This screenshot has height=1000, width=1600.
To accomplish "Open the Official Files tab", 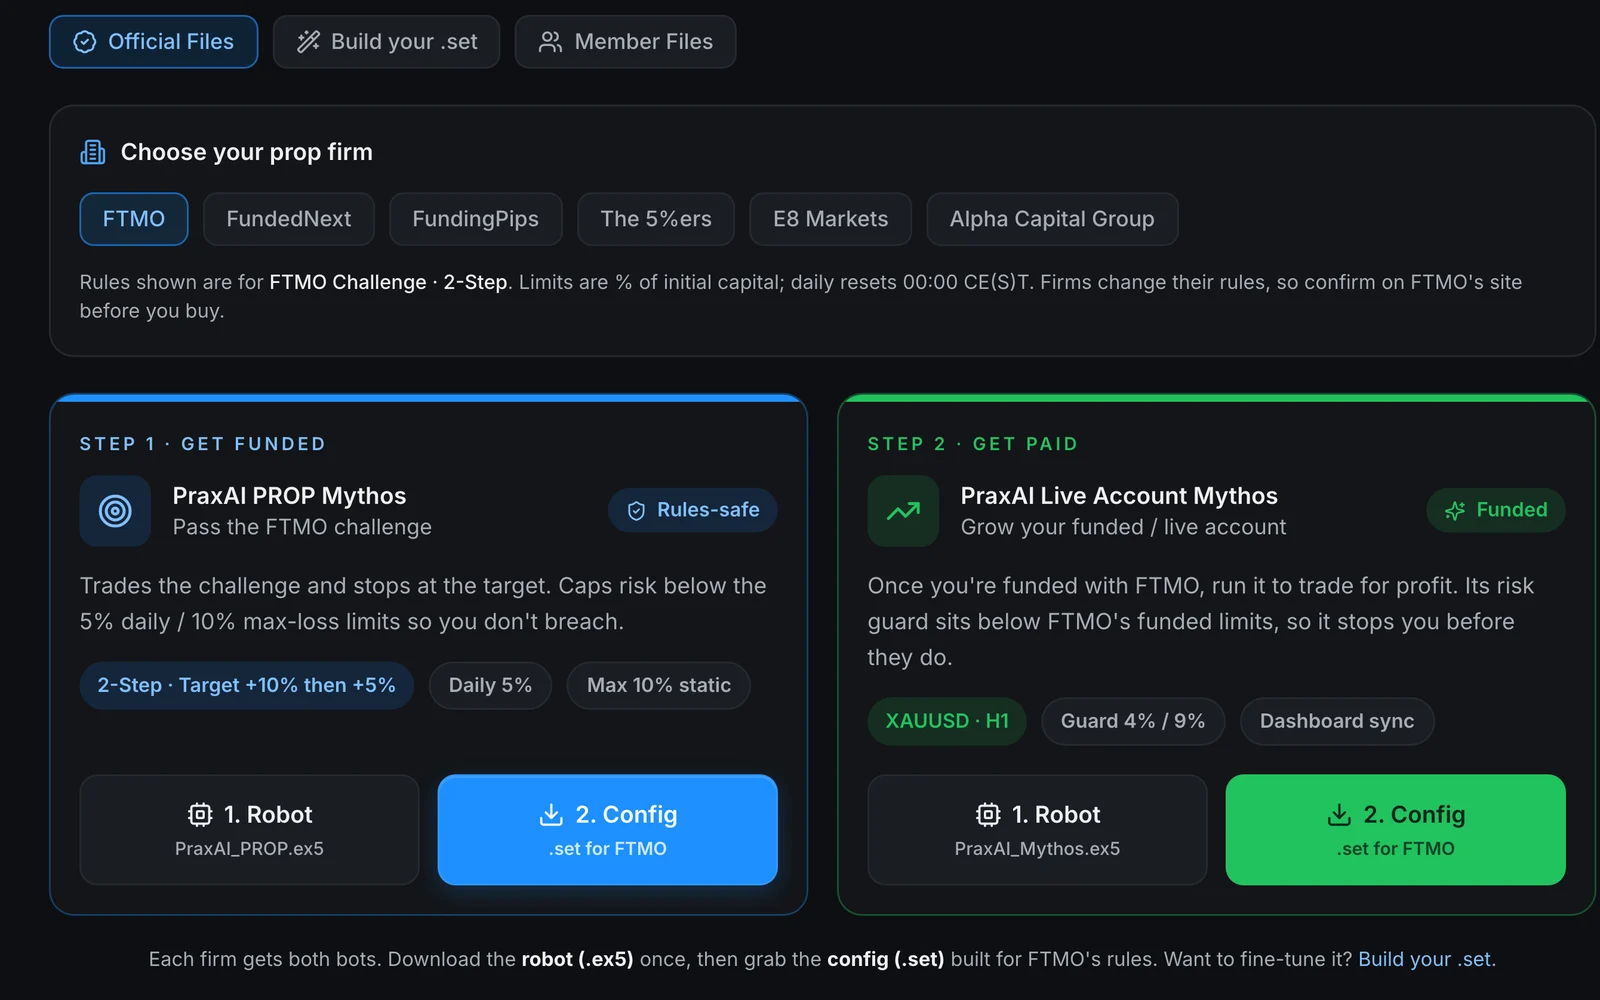I will pos(154,42).
